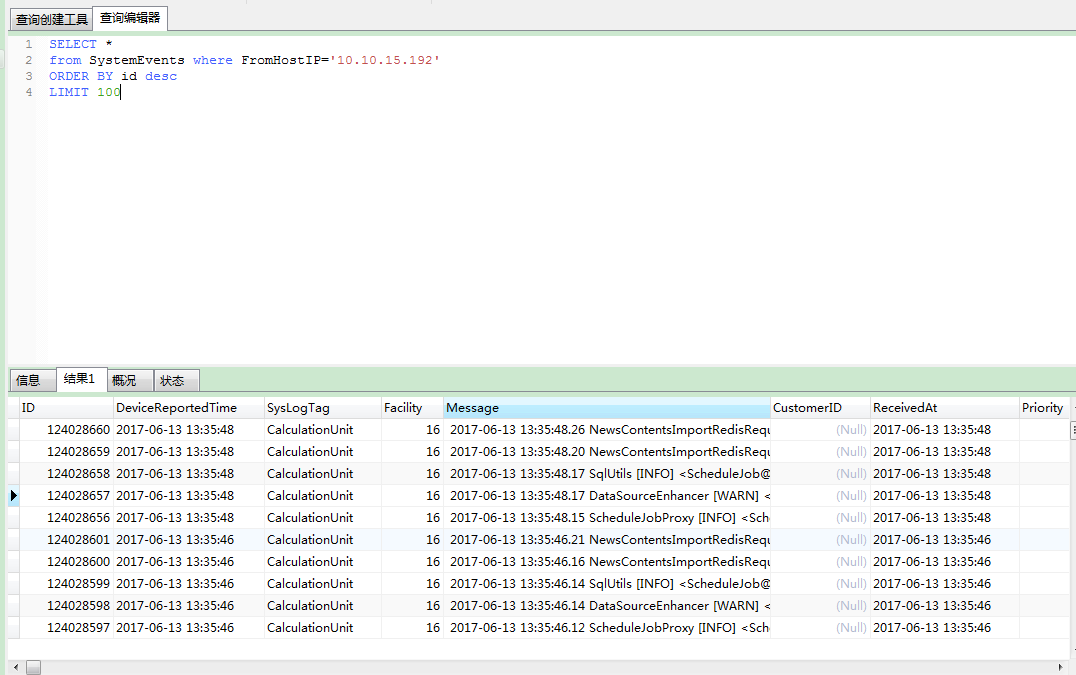
Task: Click the SELECT keyword on line 1
Action: click(x=73, y=44)
